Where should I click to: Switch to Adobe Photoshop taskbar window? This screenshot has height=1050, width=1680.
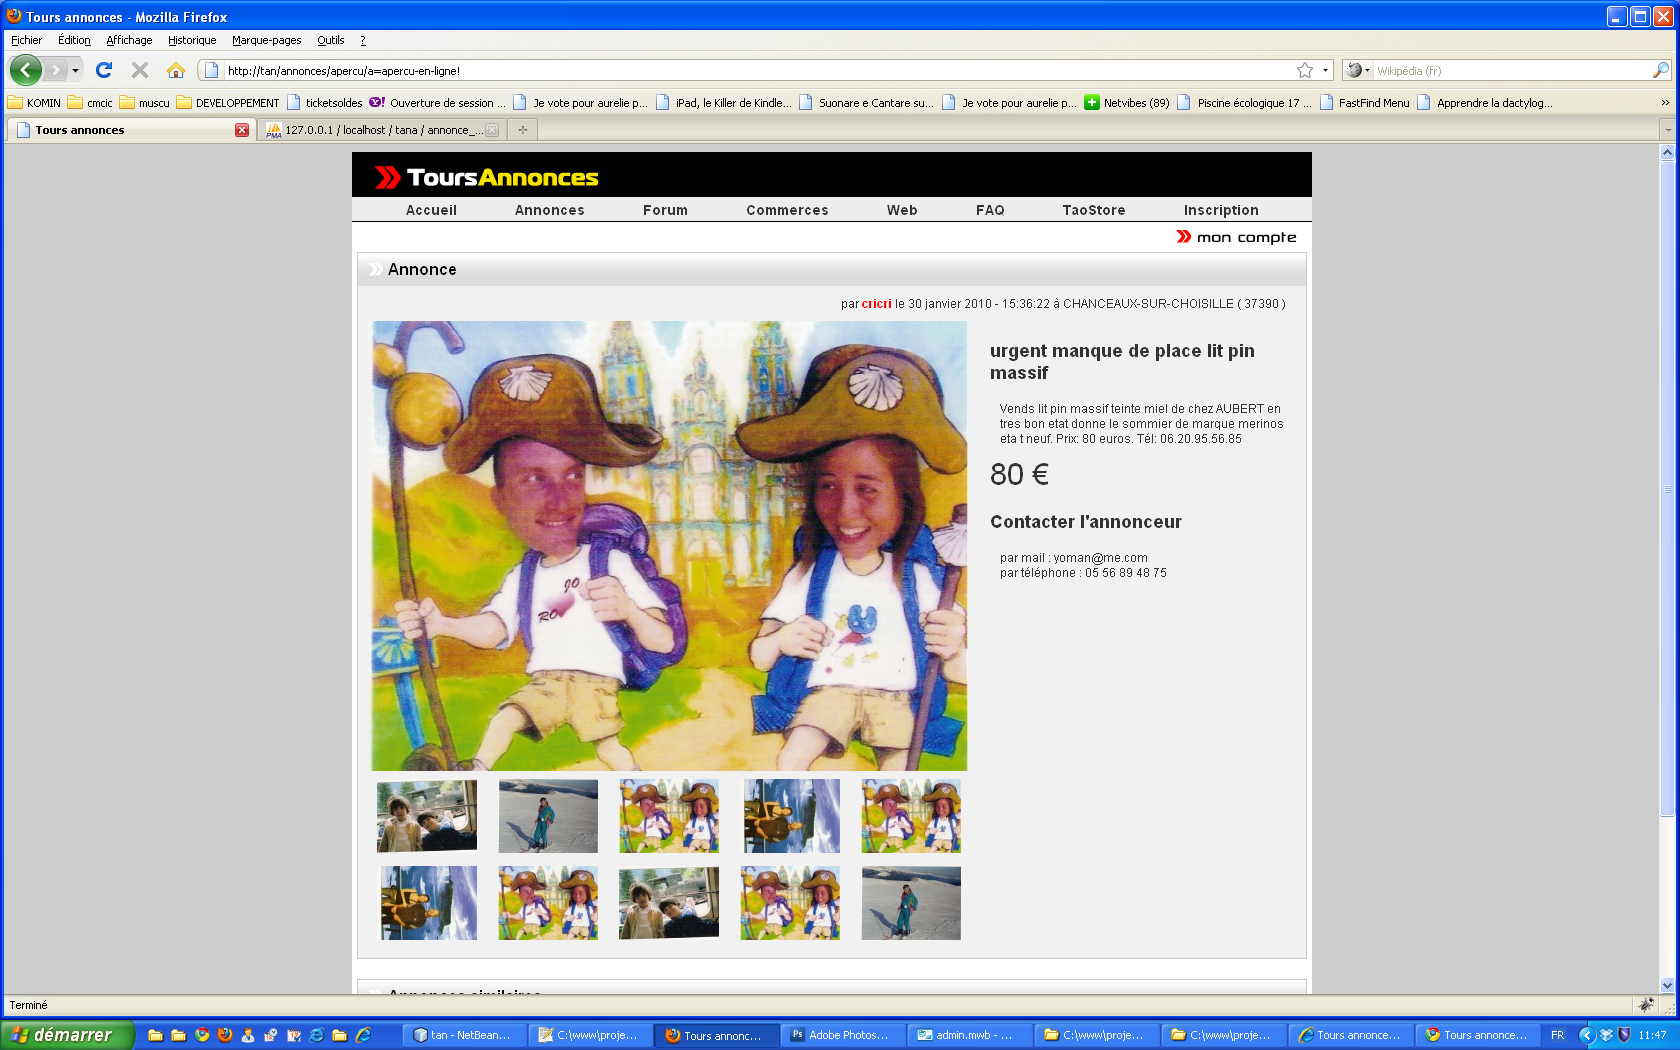click(842, 1035)
